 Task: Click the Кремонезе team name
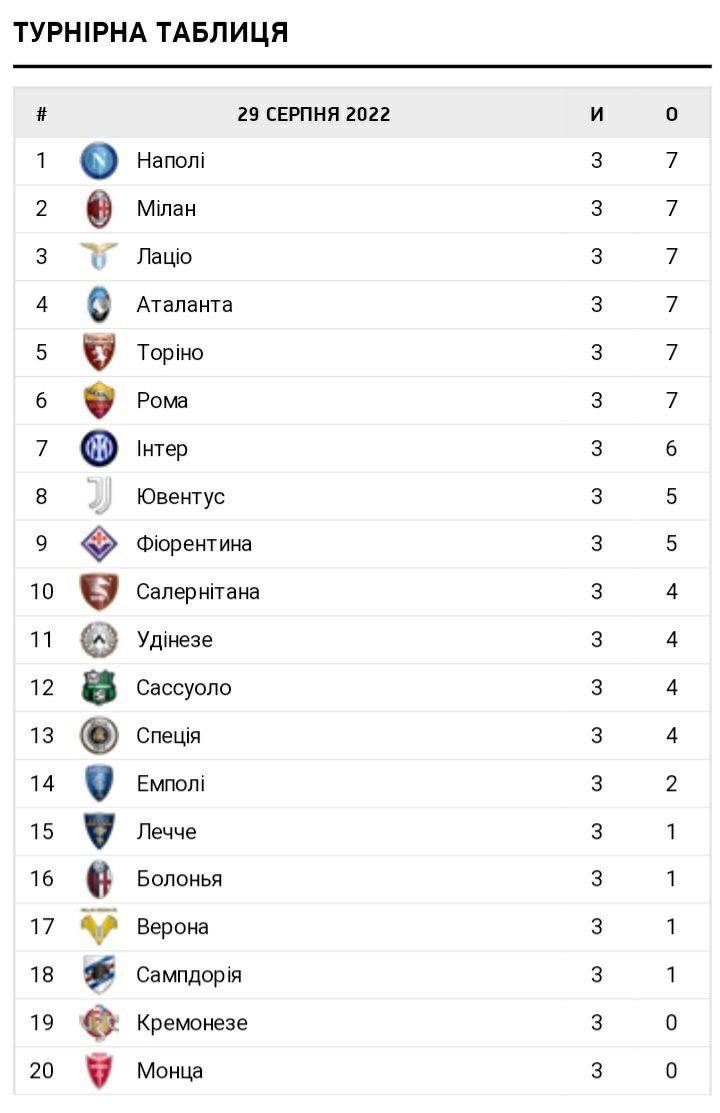click(192, 1023)
